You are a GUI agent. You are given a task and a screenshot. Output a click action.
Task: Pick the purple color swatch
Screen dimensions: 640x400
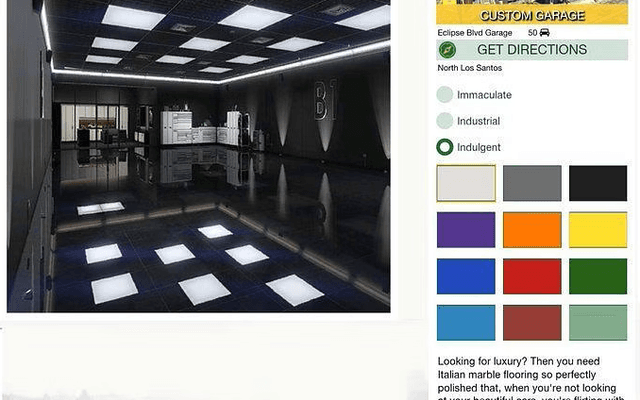[x=466, y=230]
